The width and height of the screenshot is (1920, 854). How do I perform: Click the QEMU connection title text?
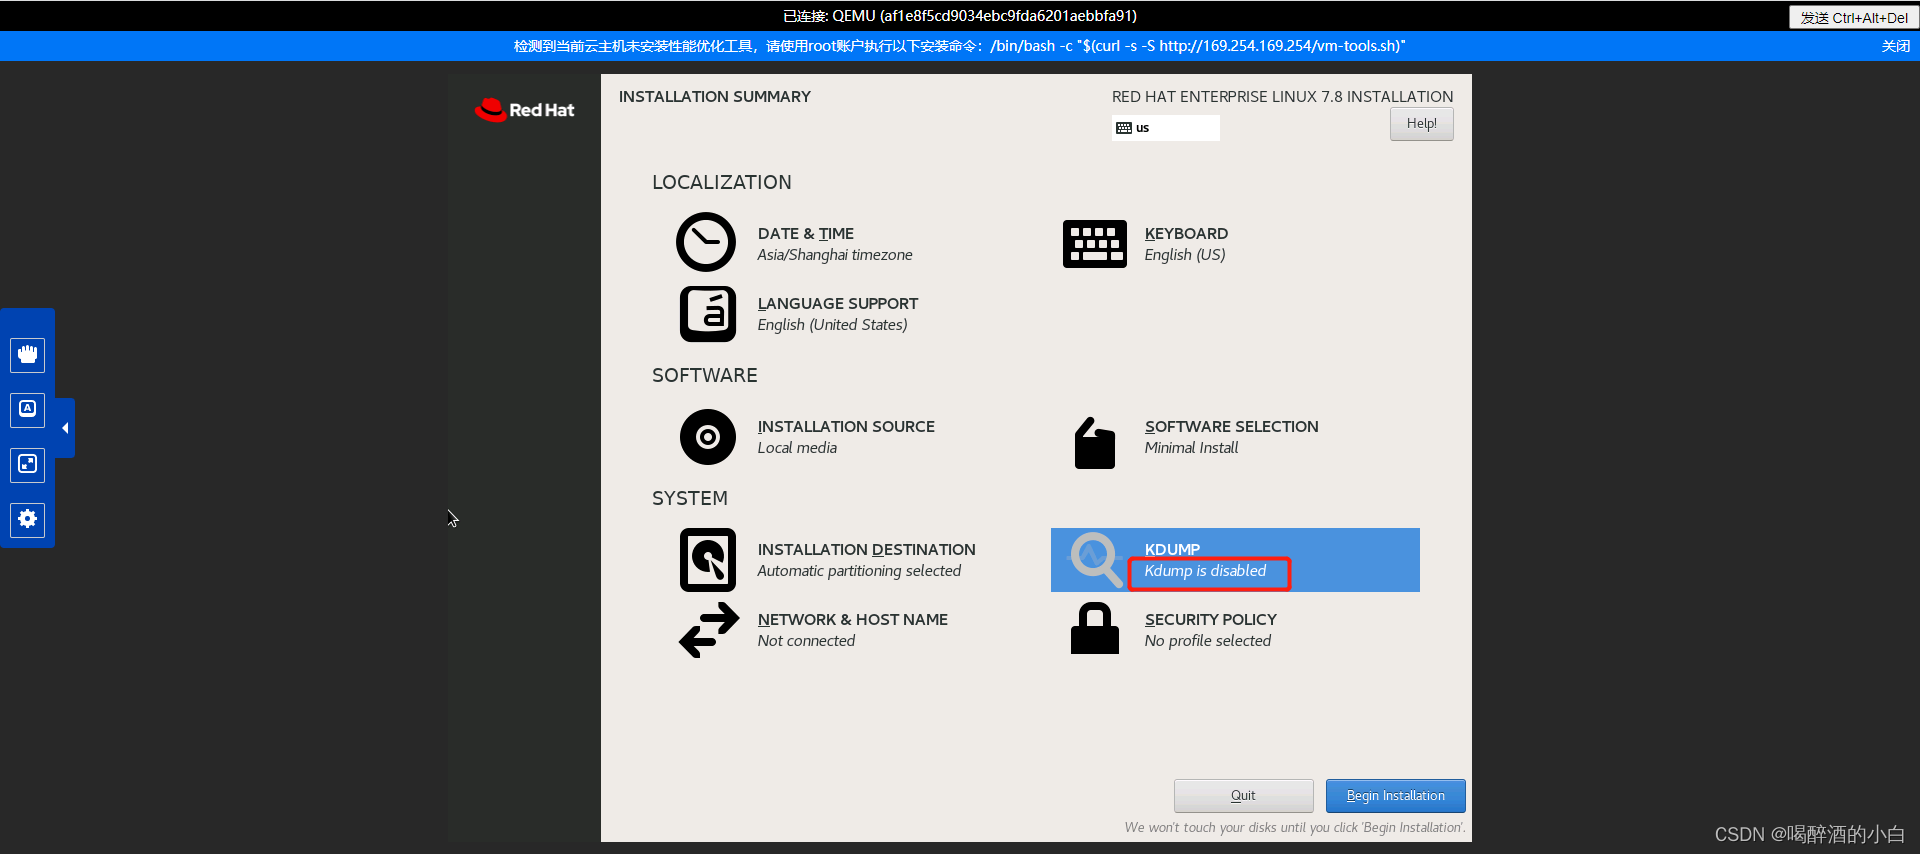(960, 16)
